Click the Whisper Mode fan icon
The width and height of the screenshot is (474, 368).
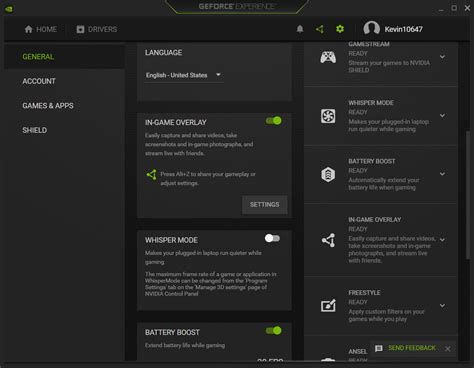point(328,116)
